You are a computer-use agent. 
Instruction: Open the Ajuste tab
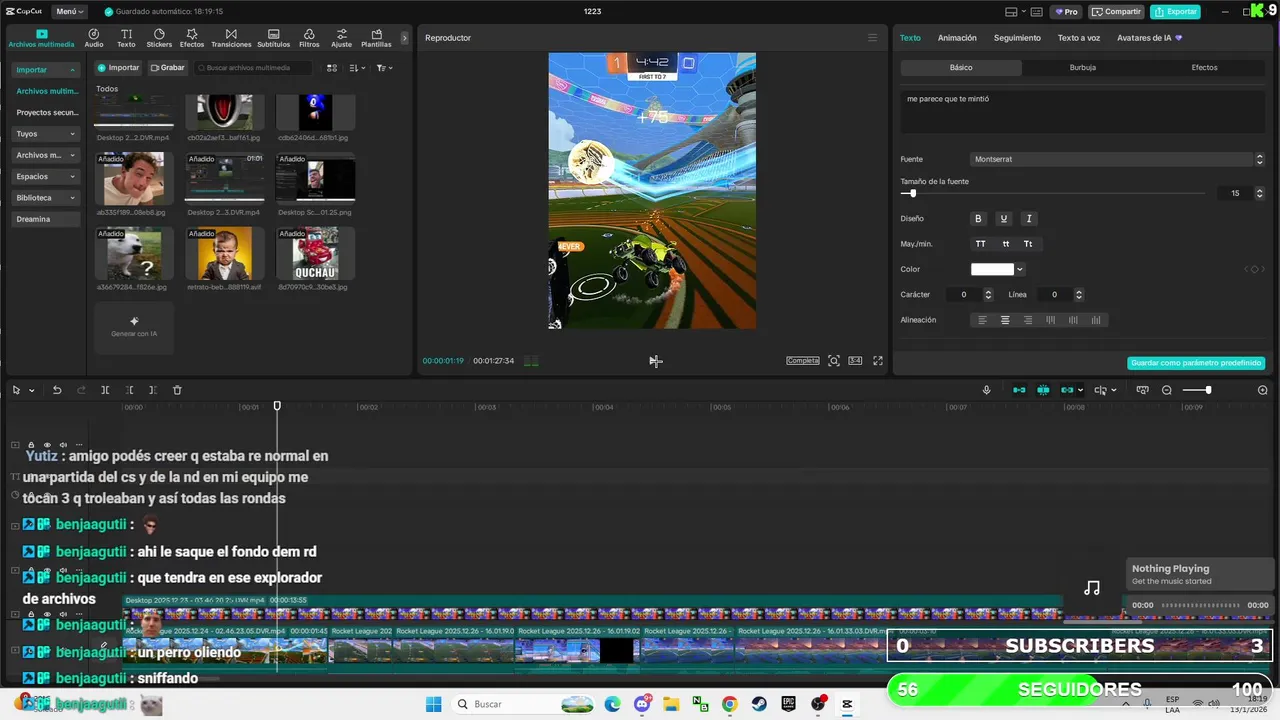click(x=342, y=38)
